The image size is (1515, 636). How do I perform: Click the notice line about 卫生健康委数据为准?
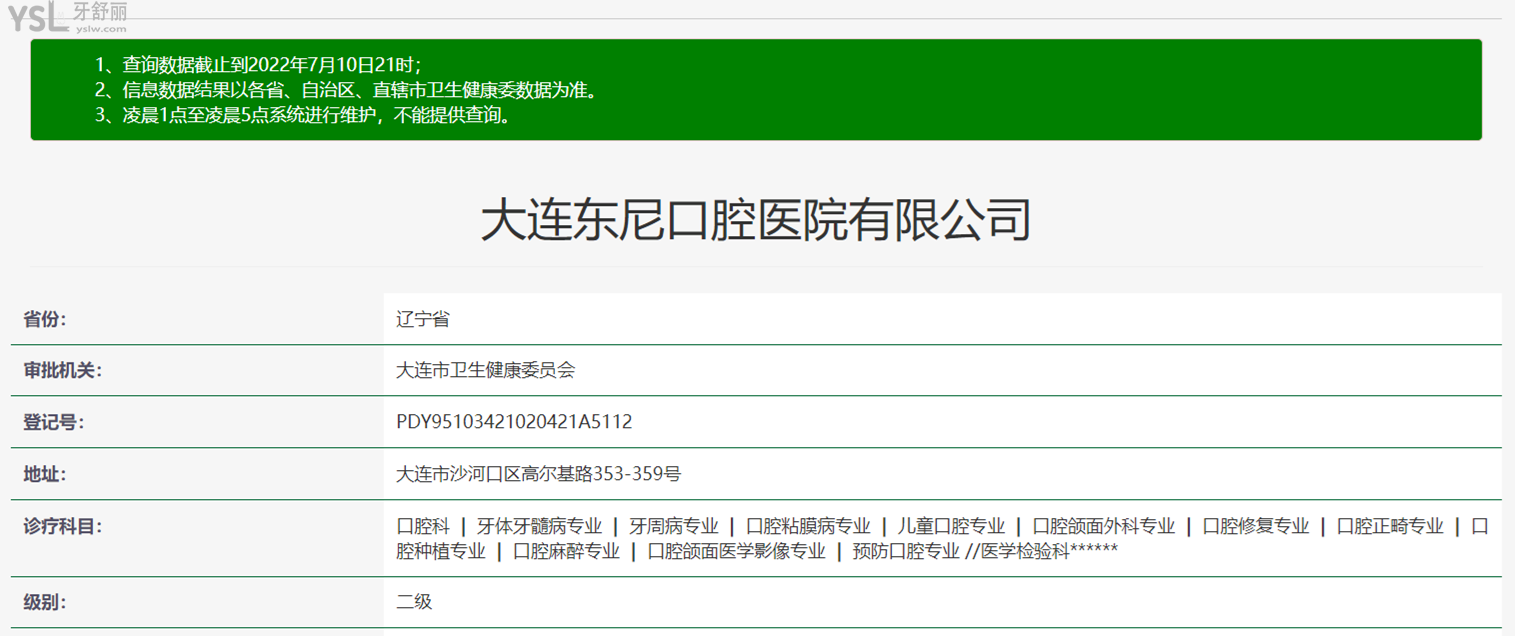[x=348, y=90]
